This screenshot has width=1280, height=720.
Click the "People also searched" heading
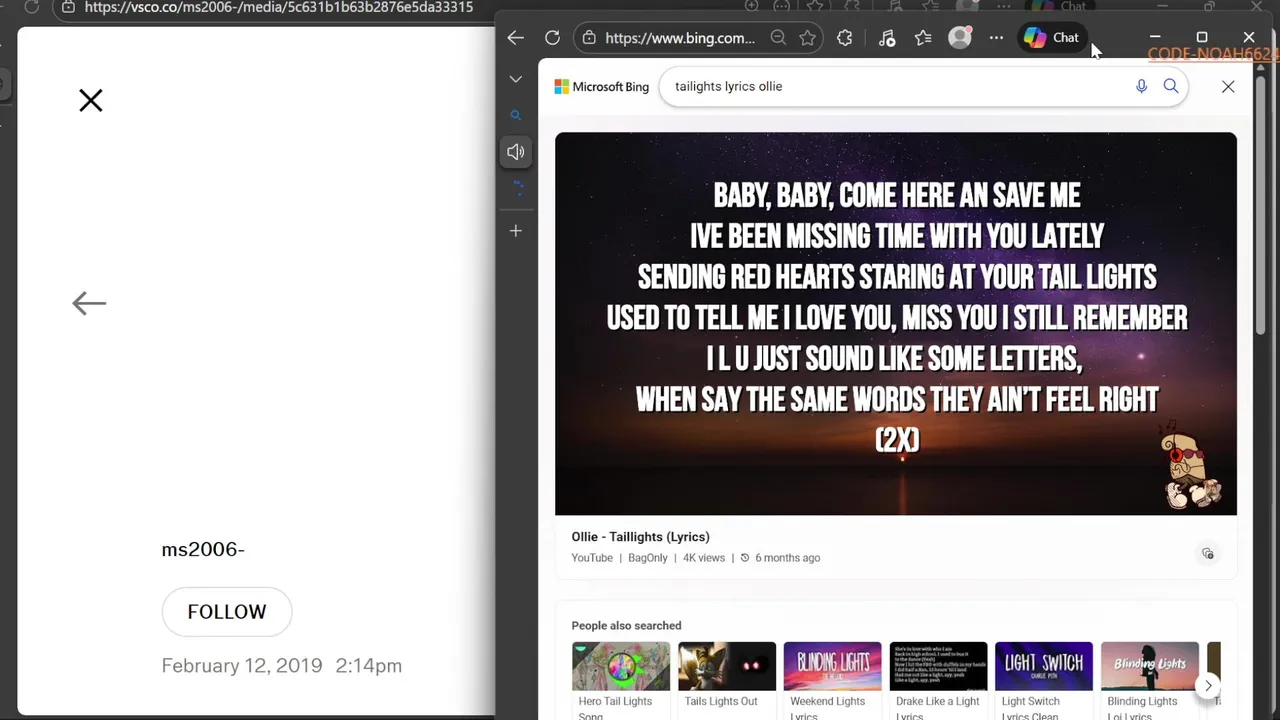[x=626, y=626]
